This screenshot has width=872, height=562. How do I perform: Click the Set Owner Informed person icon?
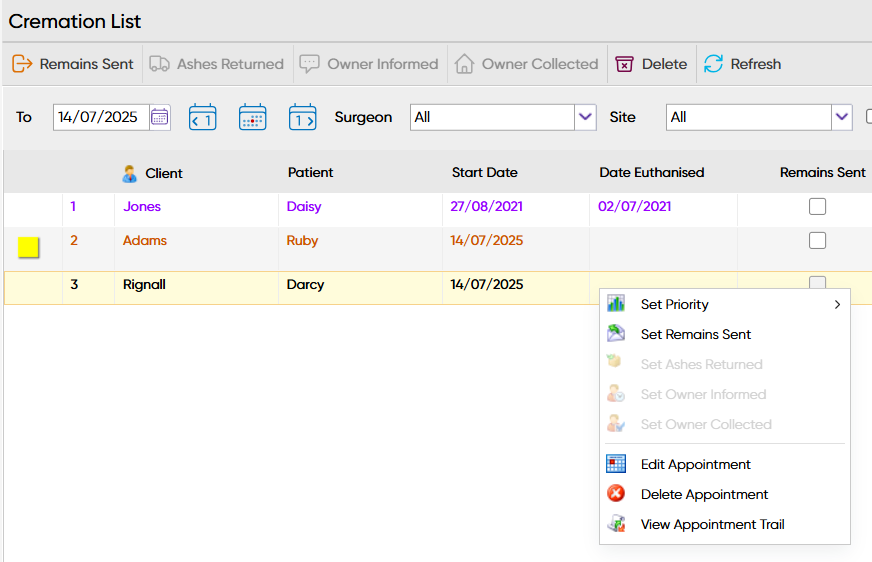coord(616,394)
